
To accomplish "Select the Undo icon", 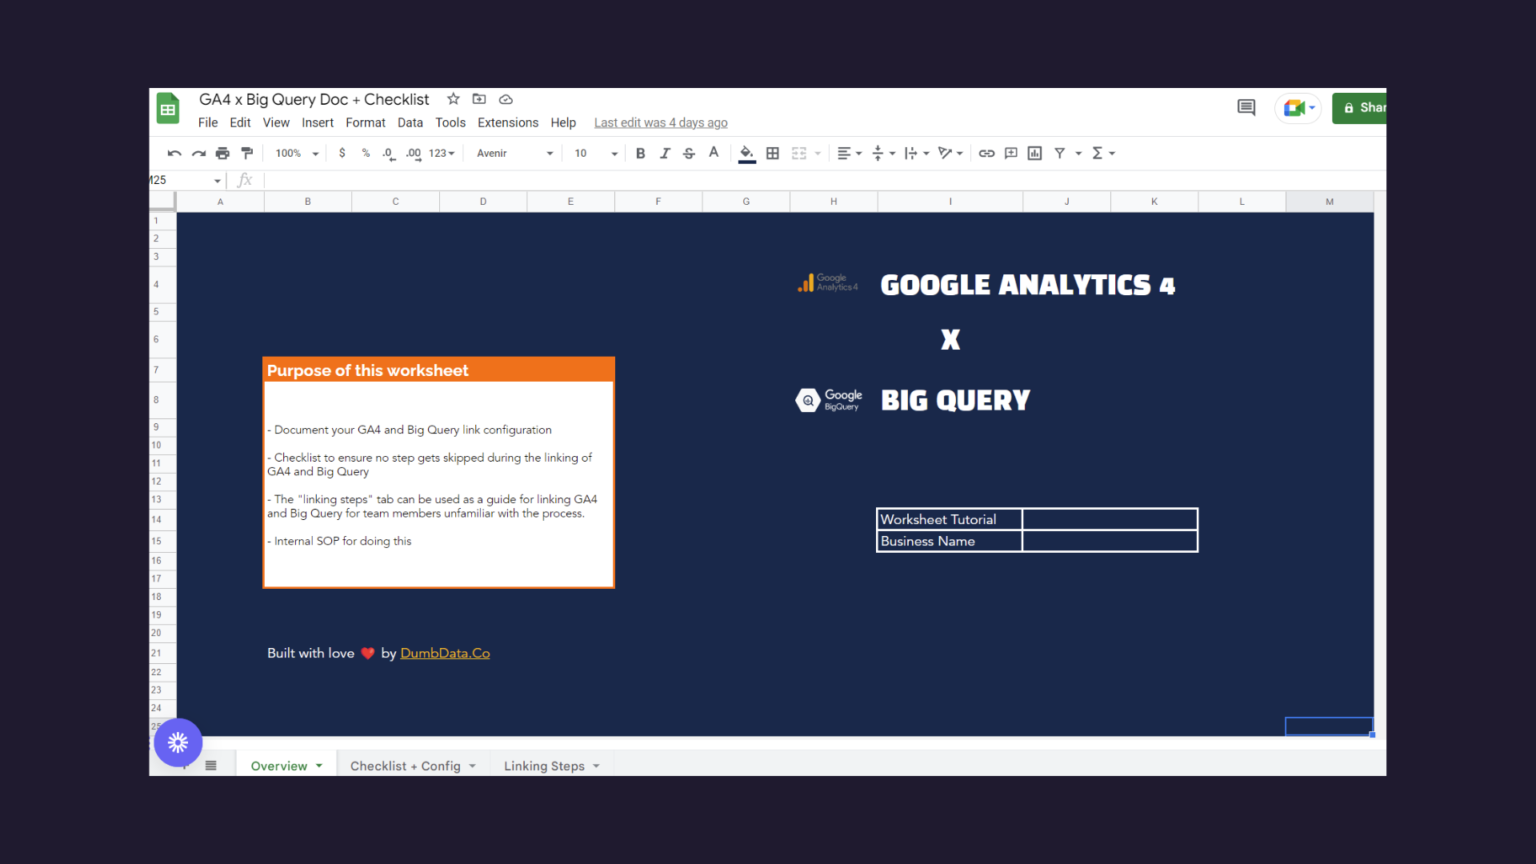I will point(172,152).
